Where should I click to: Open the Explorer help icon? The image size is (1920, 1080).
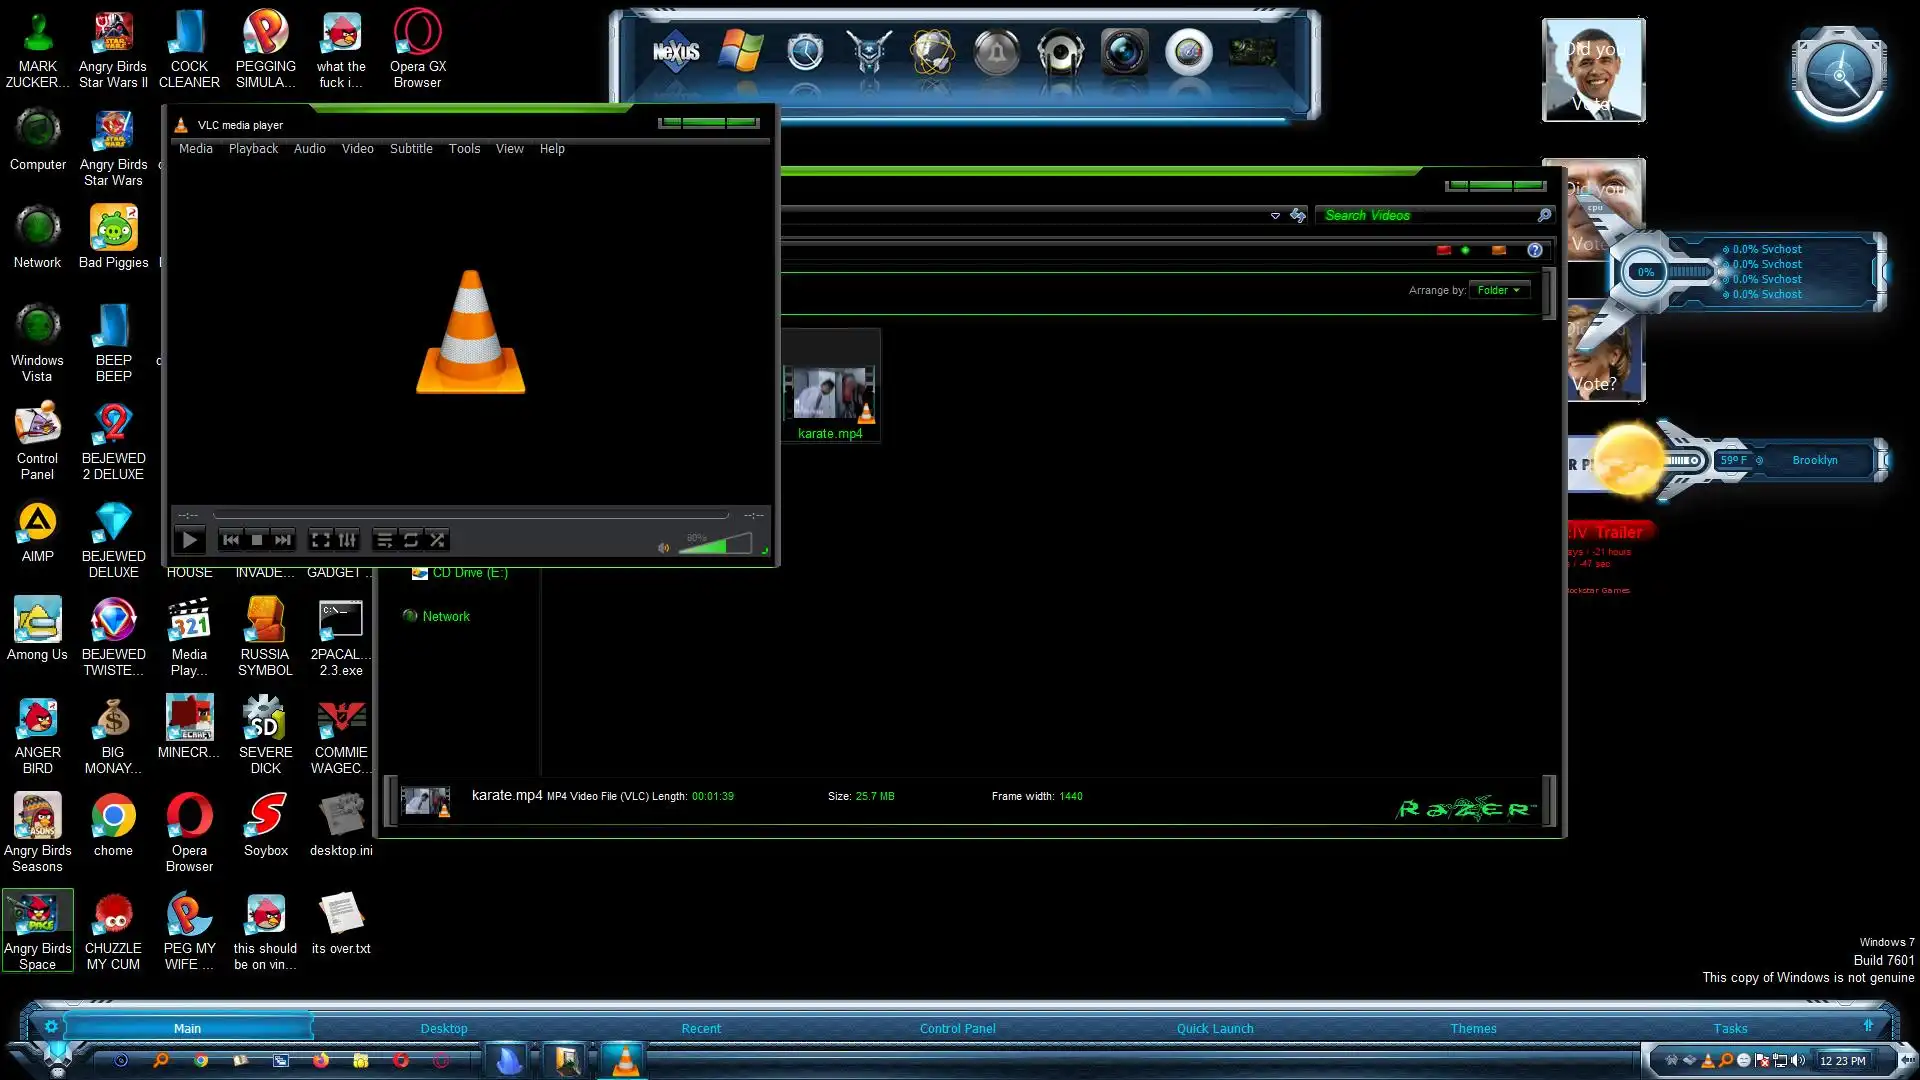click(x=1535, y=250)
